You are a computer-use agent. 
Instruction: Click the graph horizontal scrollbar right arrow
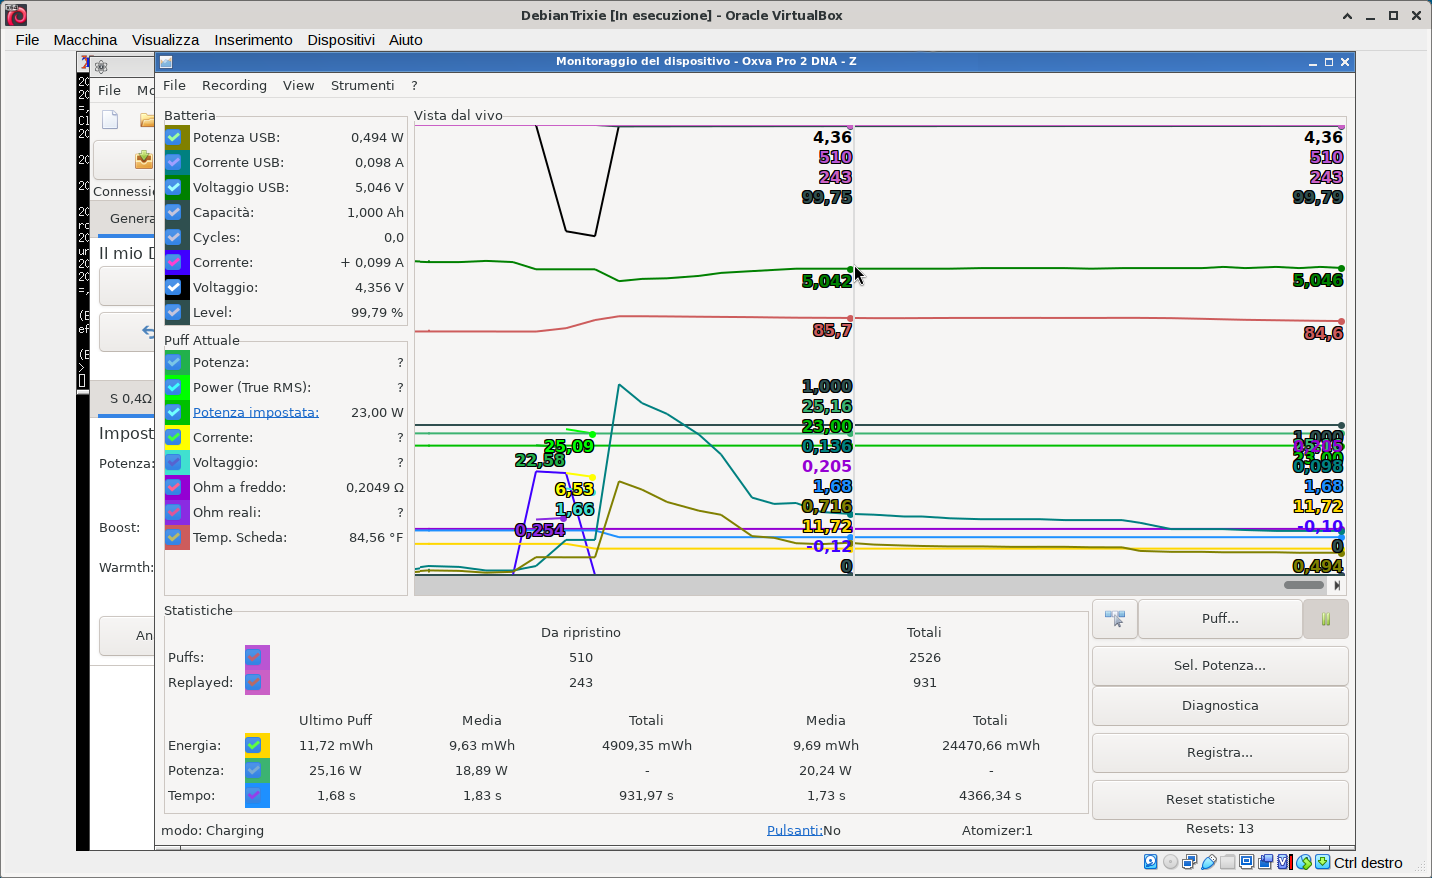coord(1337,586)
